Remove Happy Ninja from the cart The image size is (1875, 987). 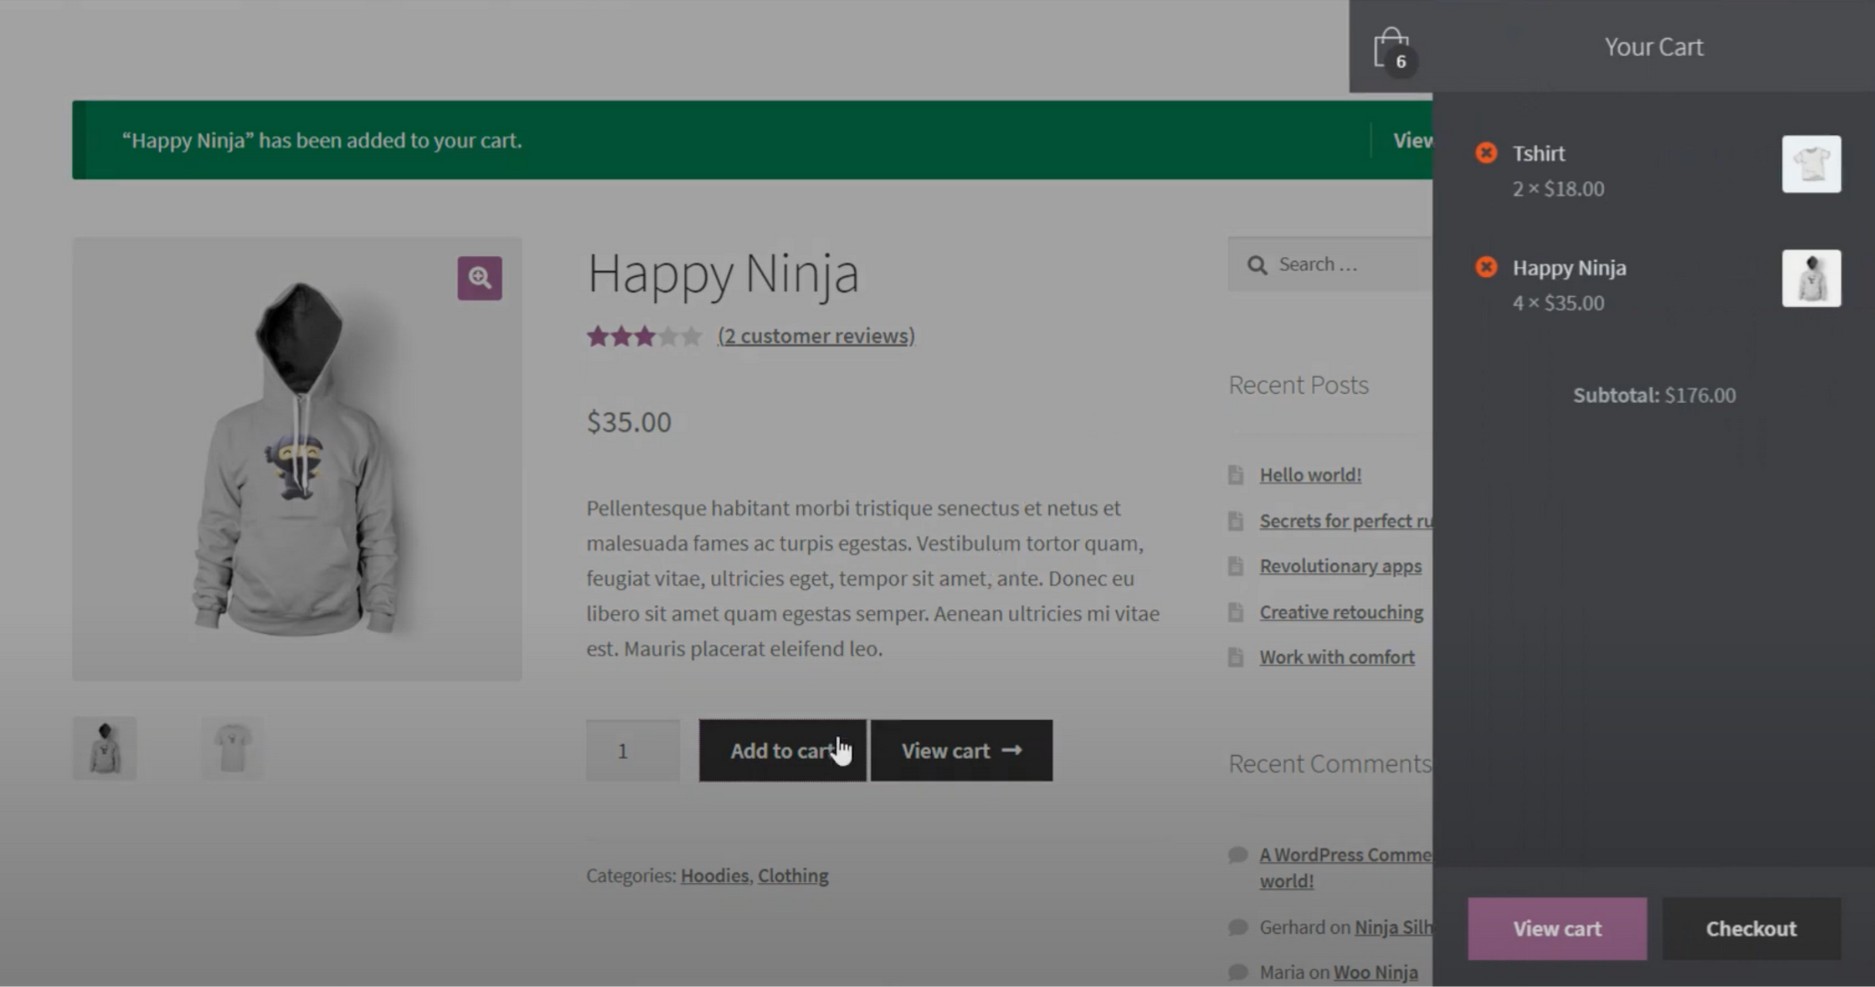pos(1486,267)
